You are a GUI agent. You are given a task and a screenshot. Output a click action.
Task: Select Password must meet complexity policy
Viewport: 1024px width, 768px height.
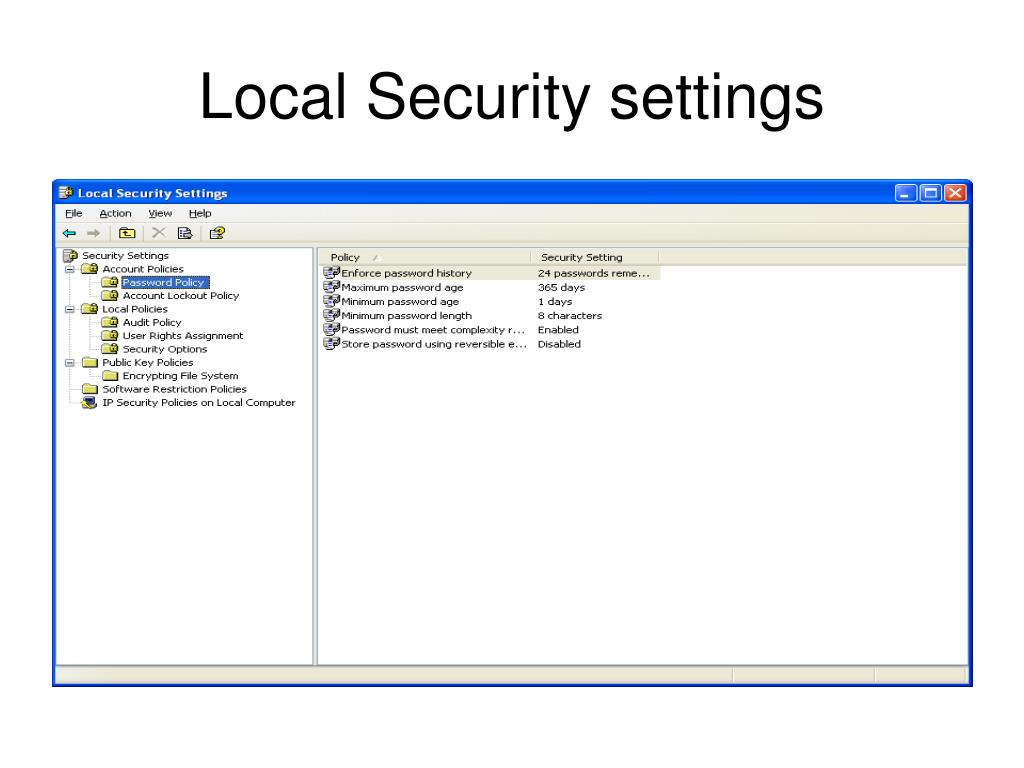tap(433, 330)
